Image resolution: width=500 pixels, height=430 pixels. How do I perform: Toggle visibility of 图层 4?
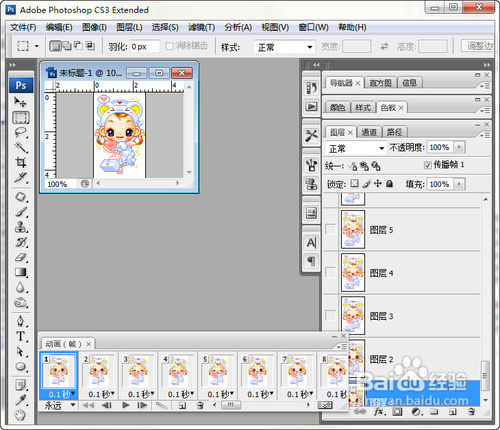tap(330, 272)
